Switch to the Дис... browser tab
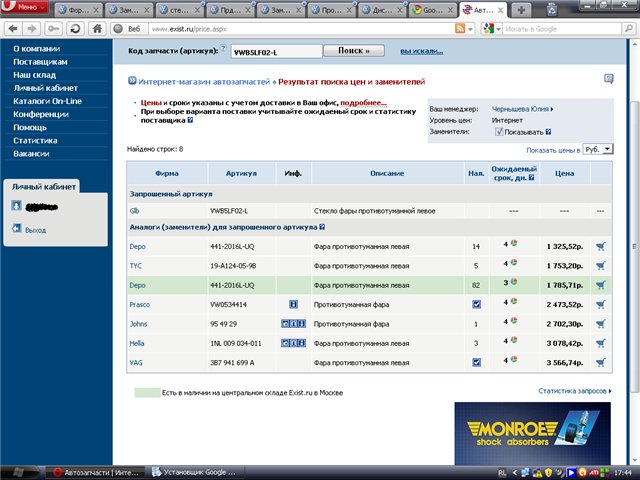640x480 pixels. pos(382,10)
